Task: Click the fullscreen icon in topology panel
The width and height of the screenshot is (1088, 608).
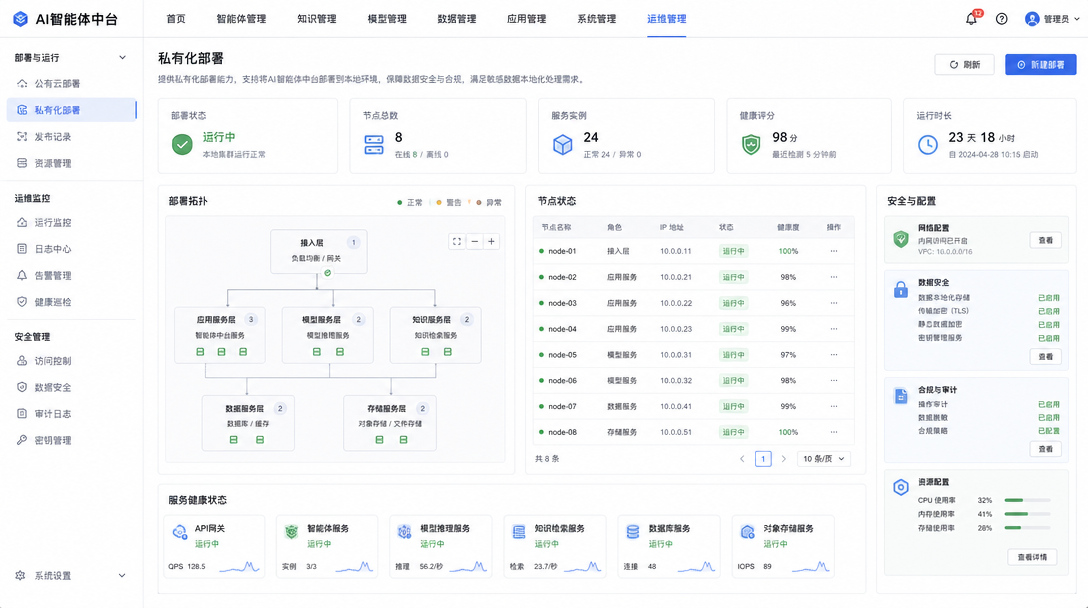Action: click(457, 242)
